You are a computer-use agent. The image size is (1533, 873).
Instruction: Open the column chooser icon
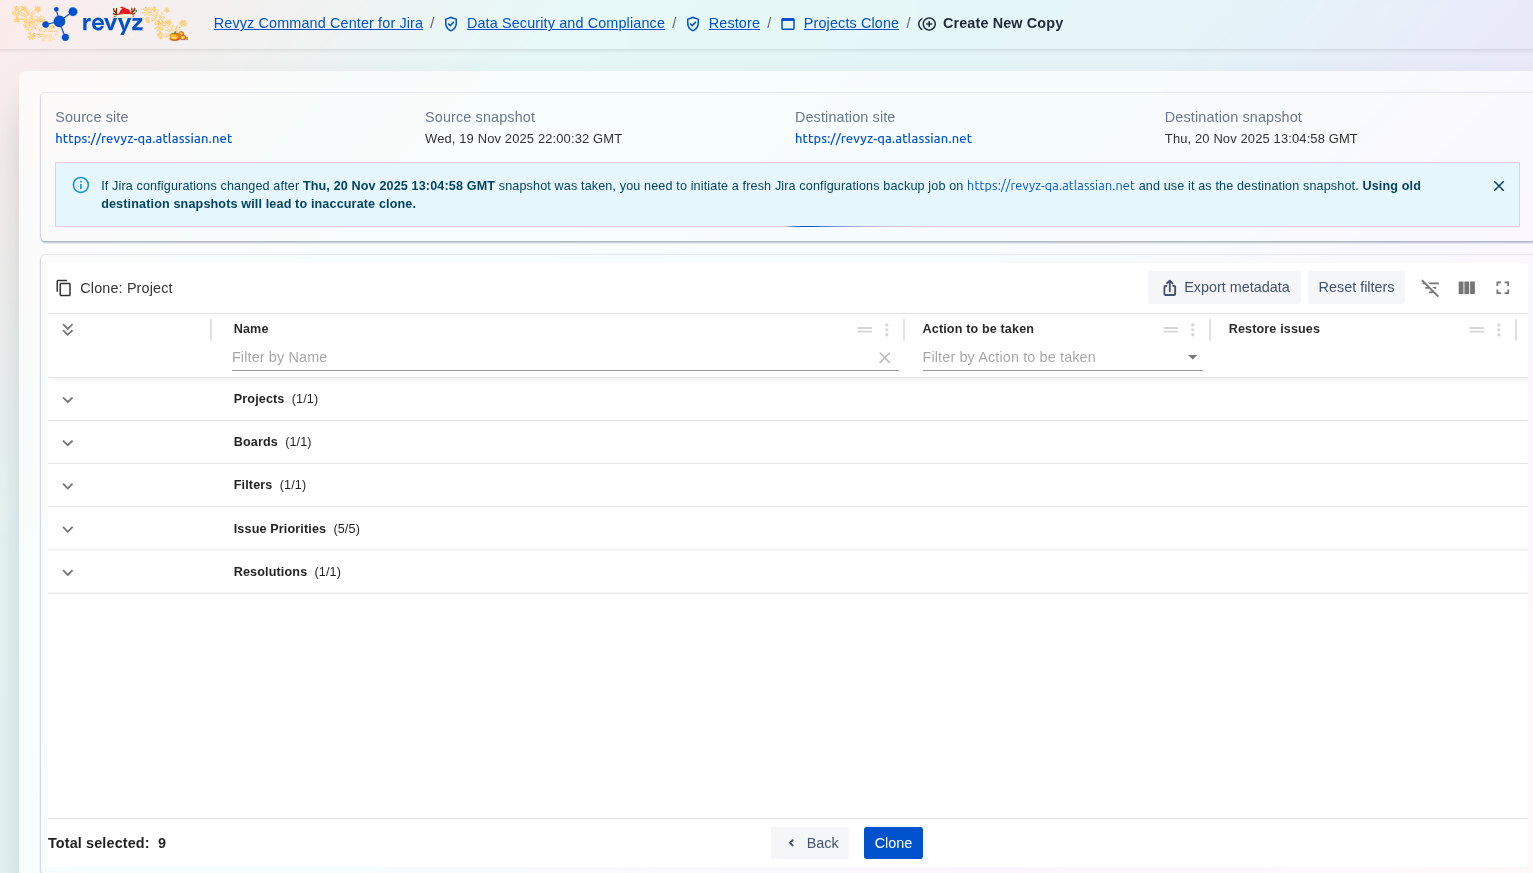[1466, 288]
